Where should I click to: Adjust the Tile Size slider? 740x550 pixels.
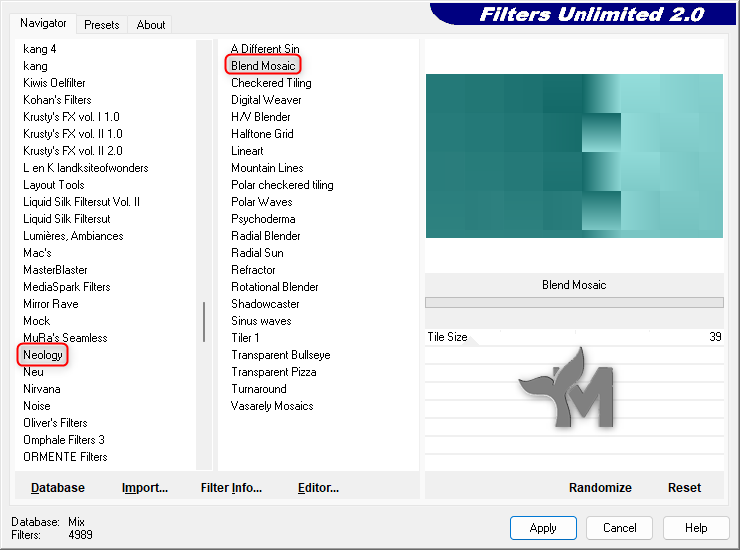pos(574,337)
